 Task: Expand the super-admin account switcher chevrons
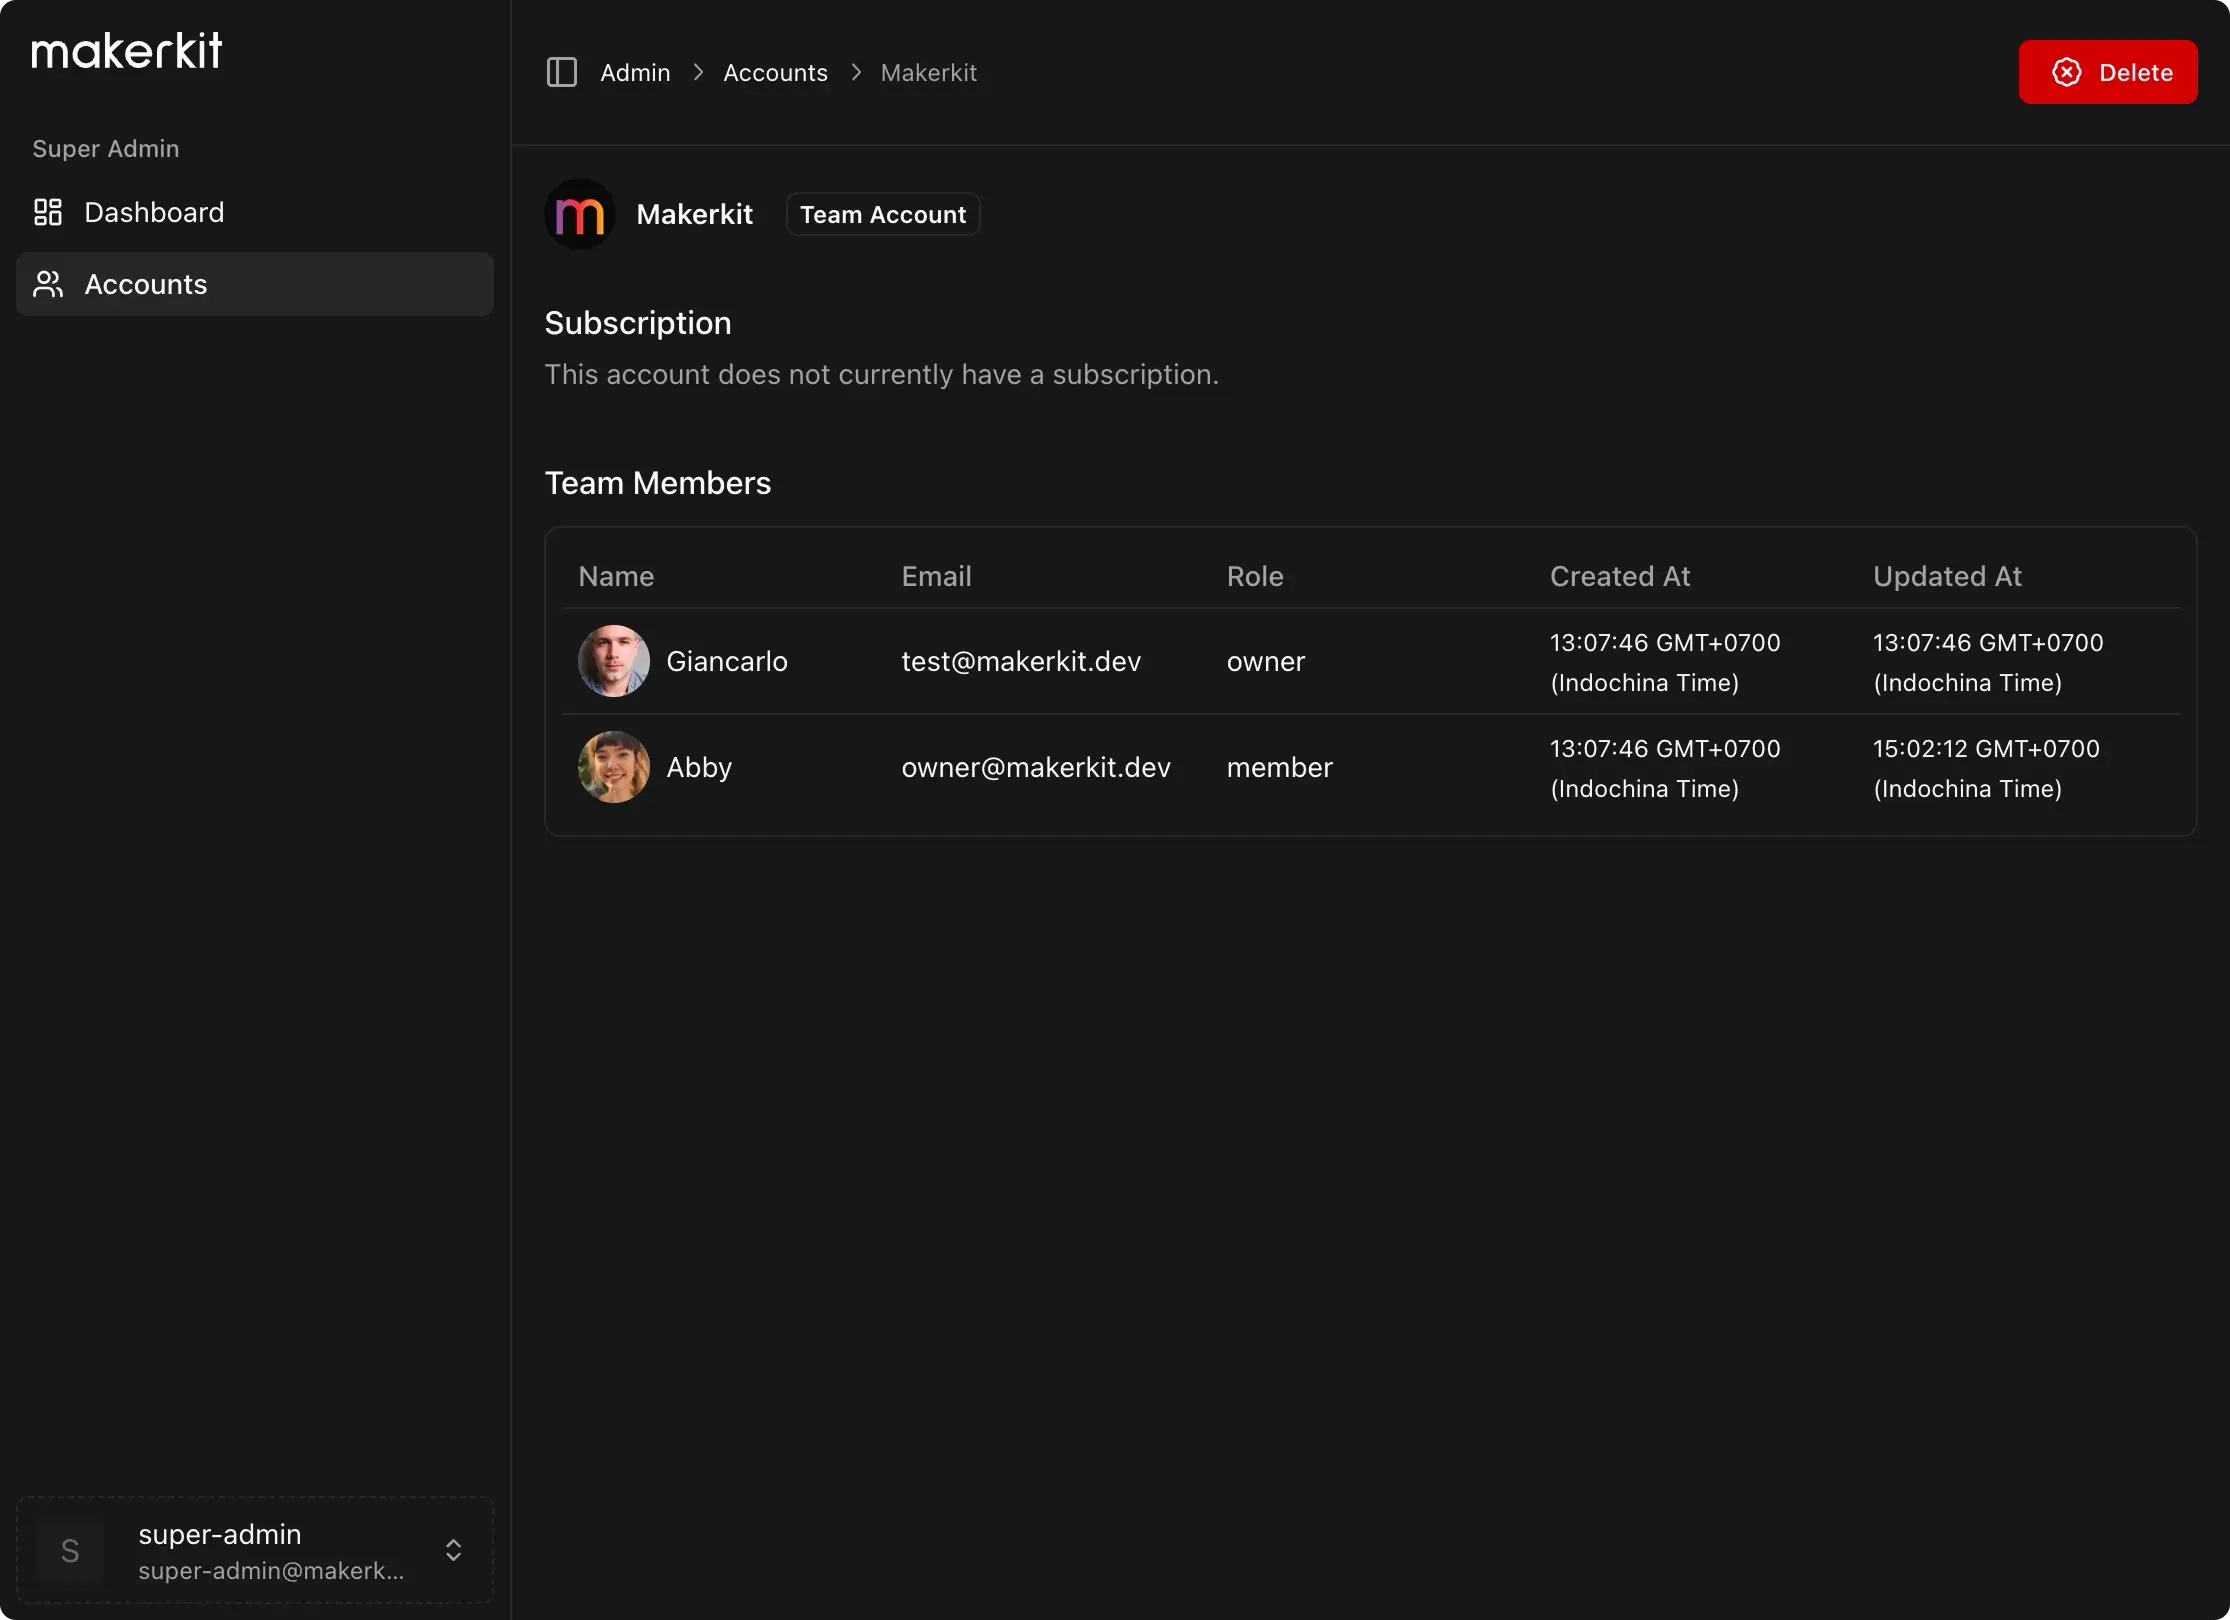pyautogui.click(x=453, y=1550)
